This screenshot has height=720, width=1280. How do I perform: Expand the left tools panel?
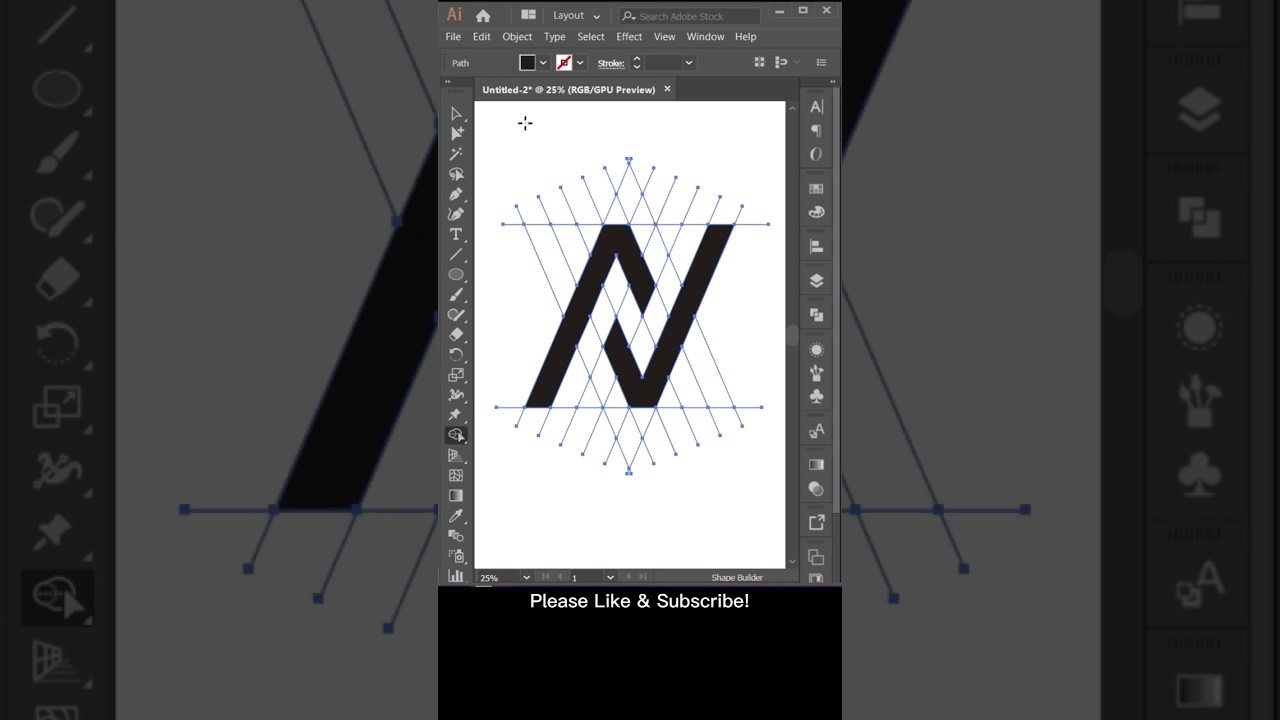447,82
